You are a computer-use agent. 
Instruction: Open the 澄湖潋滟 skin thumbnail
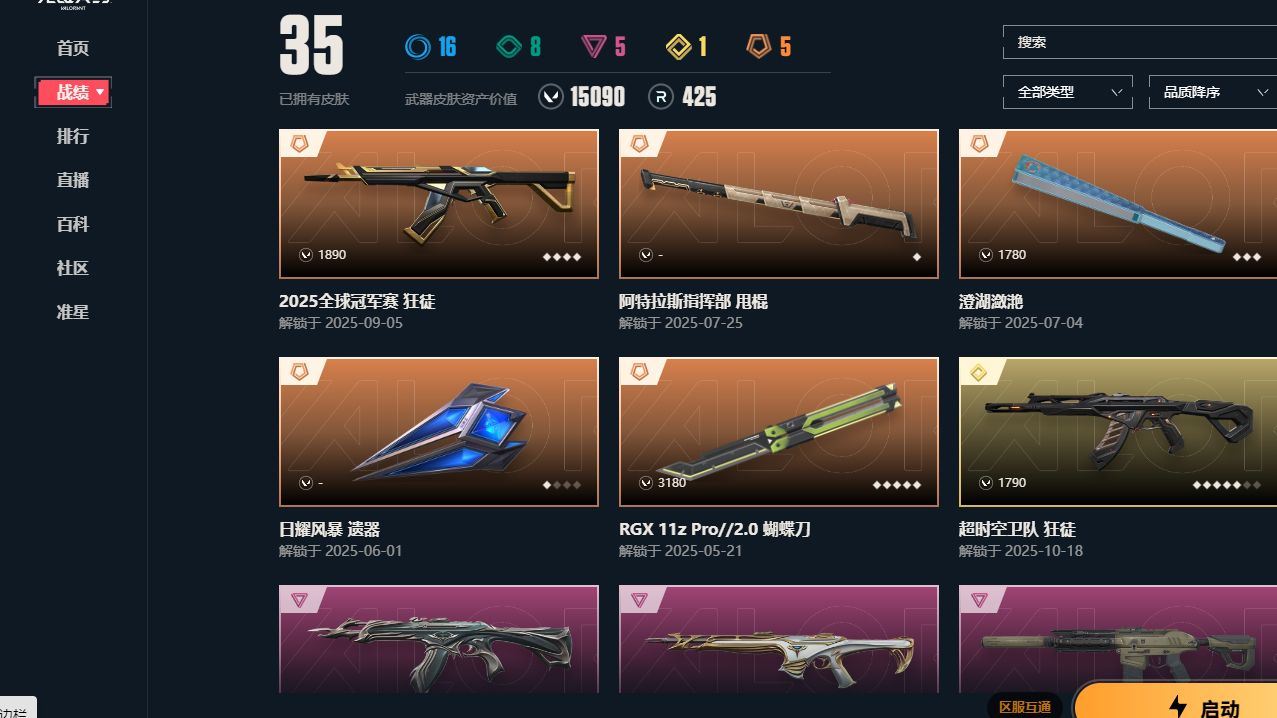(x=1118, y=204)
